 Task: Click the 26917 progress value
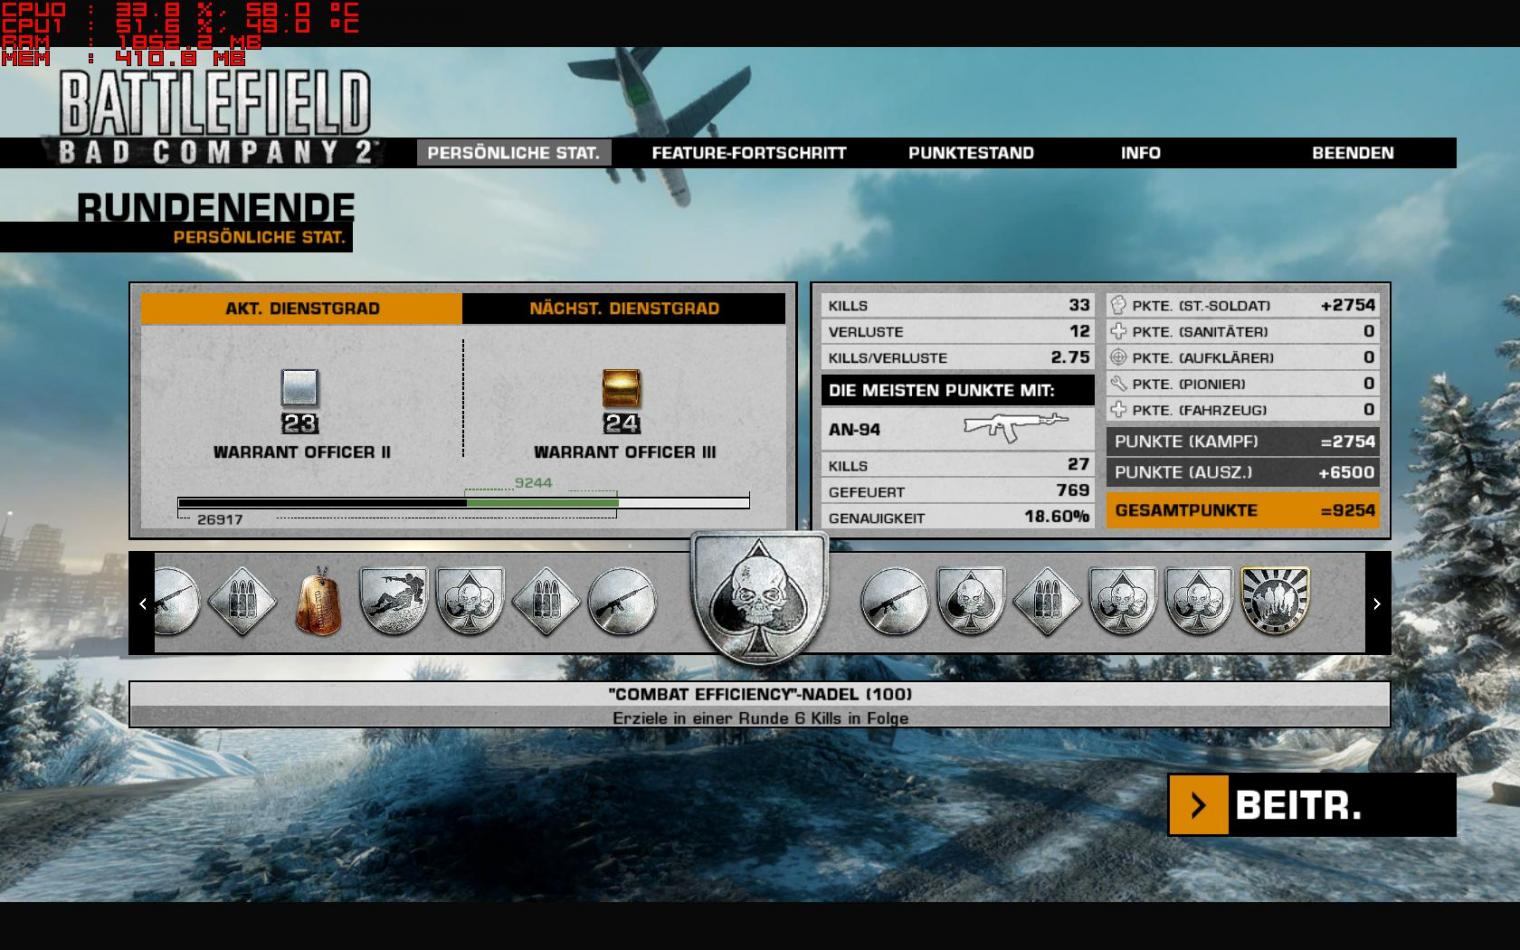click(220, 520)
